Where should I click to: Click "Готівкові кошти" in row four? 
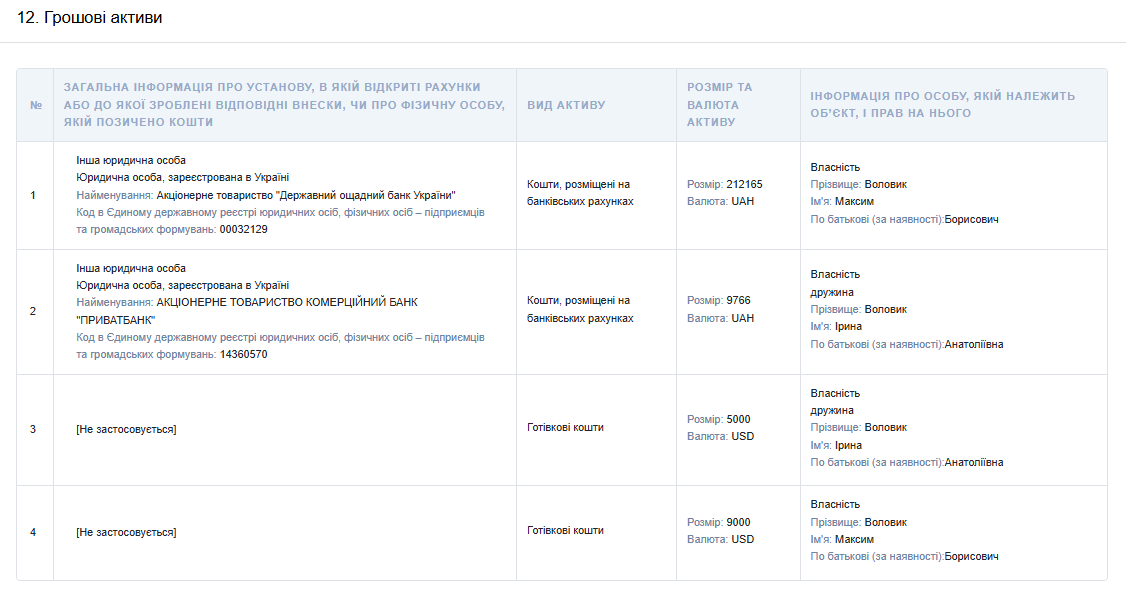(565, 530)
